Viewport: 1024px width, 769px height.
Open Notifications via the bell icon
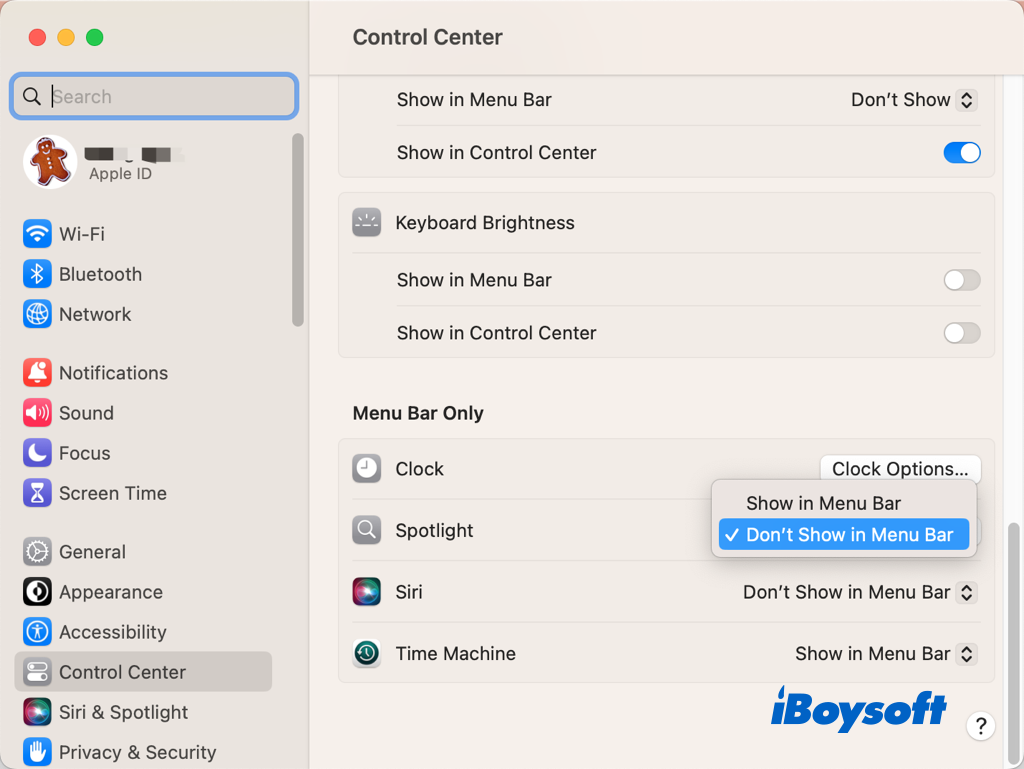[x=37, y=373]
